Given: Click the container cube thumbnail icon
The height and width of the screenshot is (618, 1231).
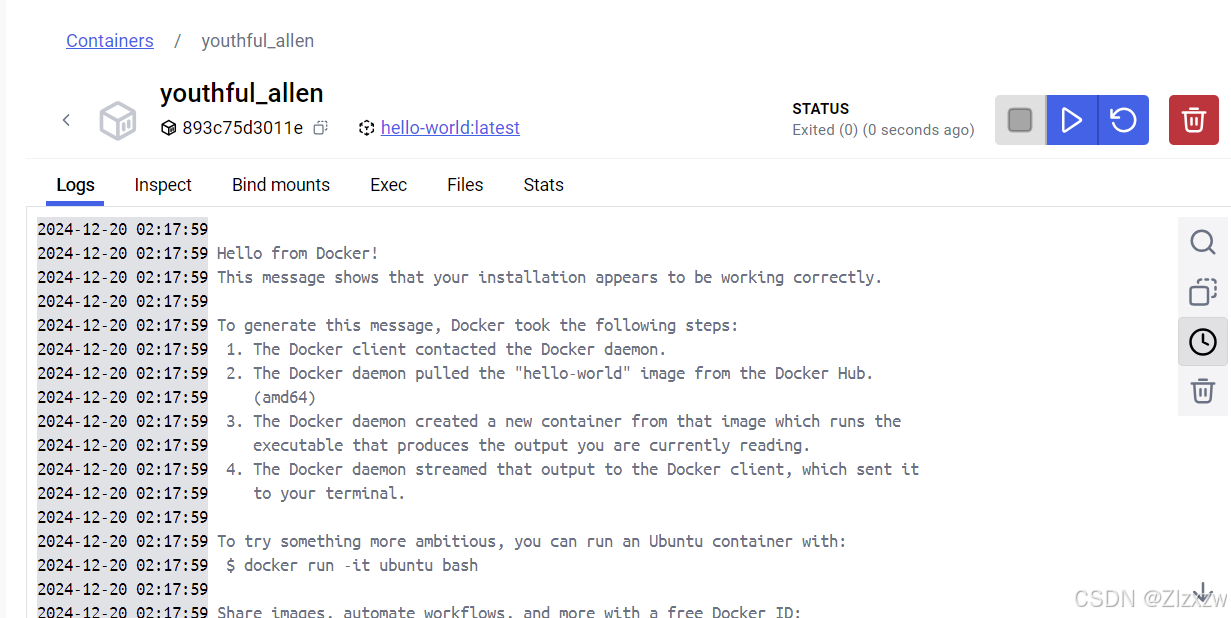Looking at the screenshot, I should pyautogui.click(x=117, y=120).
